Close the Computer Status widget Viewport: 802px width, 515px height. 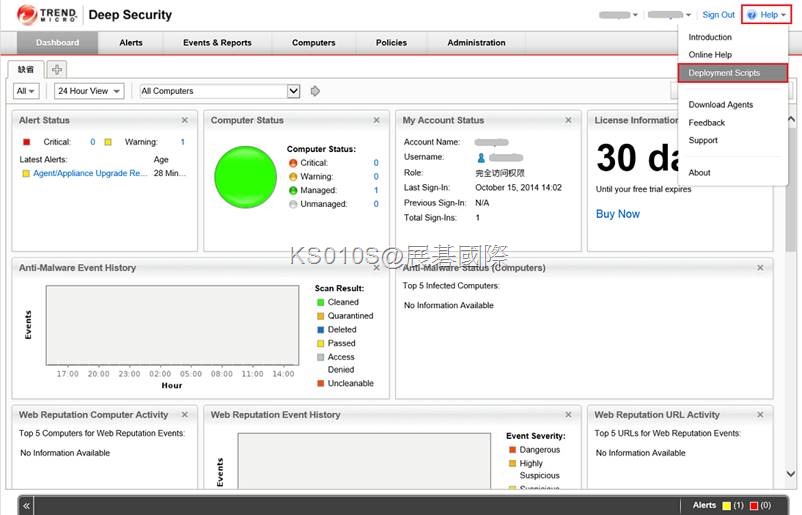[376, 120]
